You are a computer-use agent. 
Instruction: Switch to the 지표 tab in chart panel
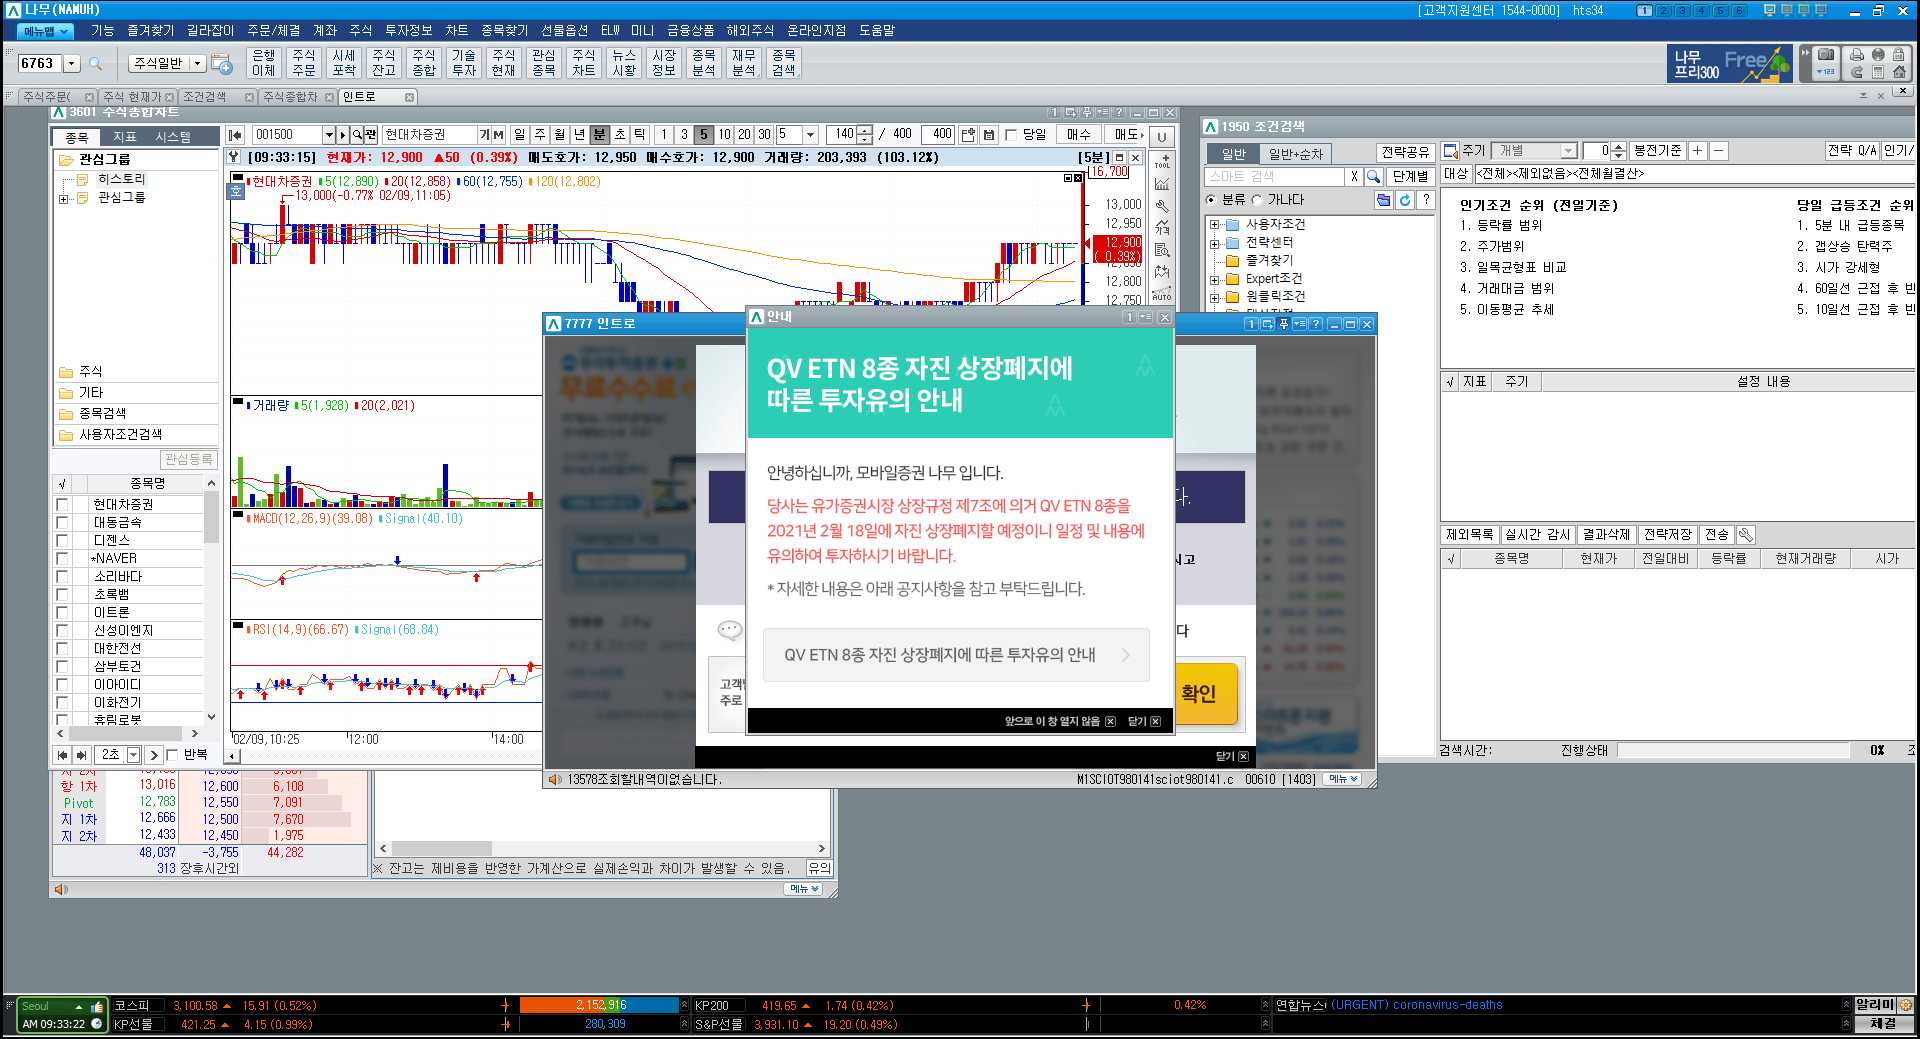pos(124,137)
